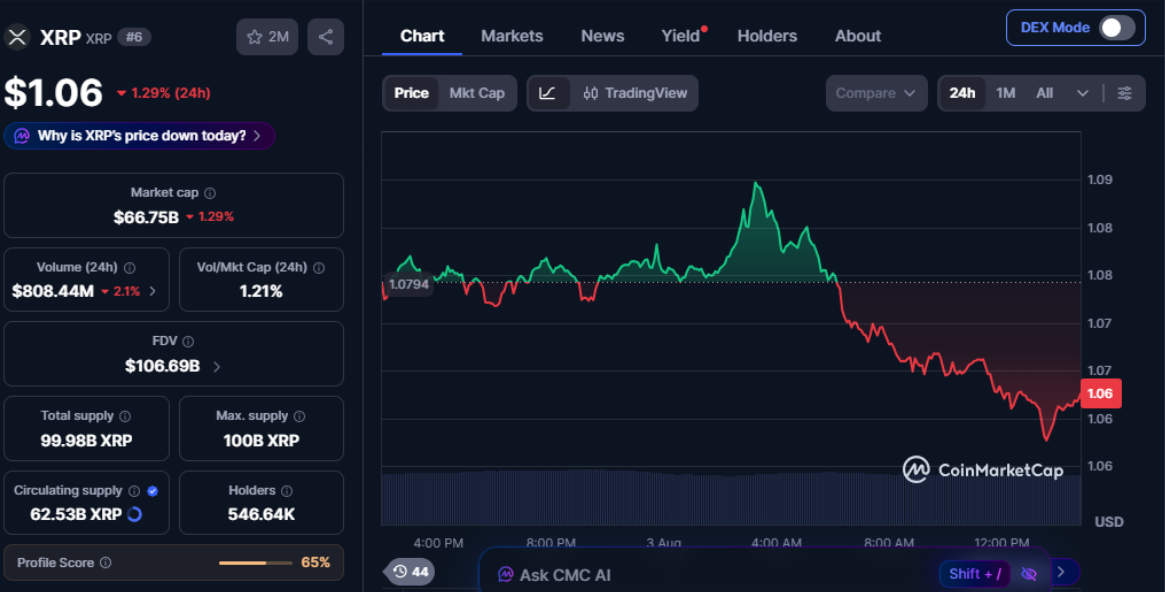
Task: Click the Holders info icon
Action: (287, 491)
